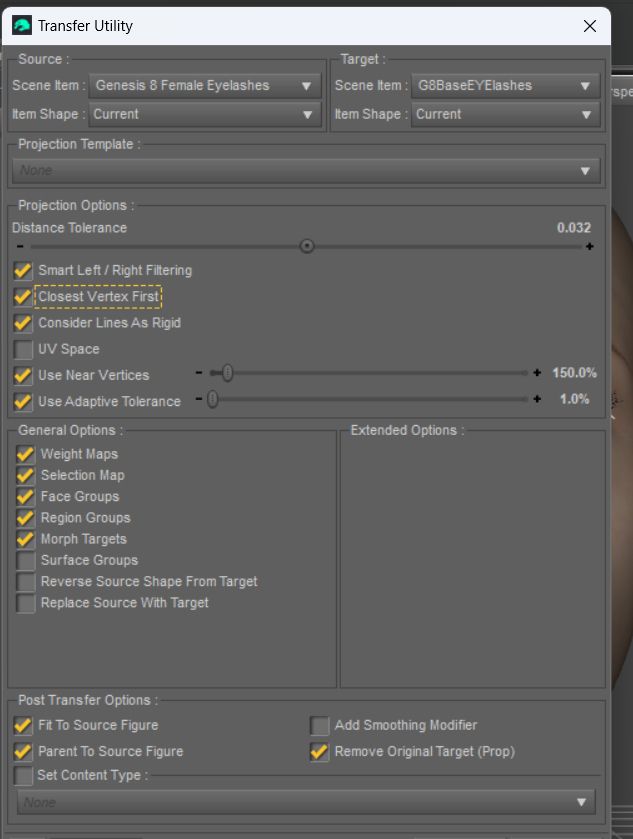
Task: Toggle the Weight Maps option
Action: click(25, 454)
